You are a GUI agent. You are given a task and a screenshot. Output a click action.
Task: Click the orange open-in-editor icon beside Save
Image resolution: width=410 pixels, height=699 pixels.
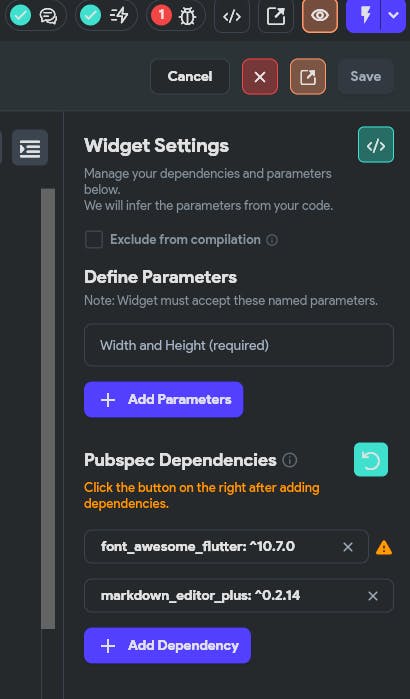tap(308, 77)
